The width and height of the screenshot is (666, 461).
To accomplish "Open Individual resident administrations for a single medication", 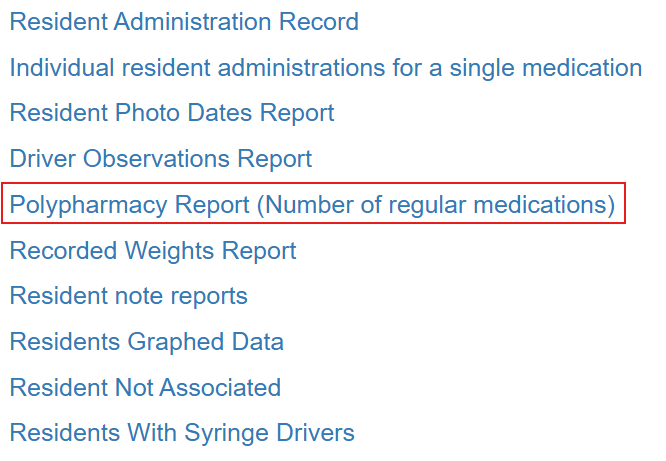I will (326, 68).
